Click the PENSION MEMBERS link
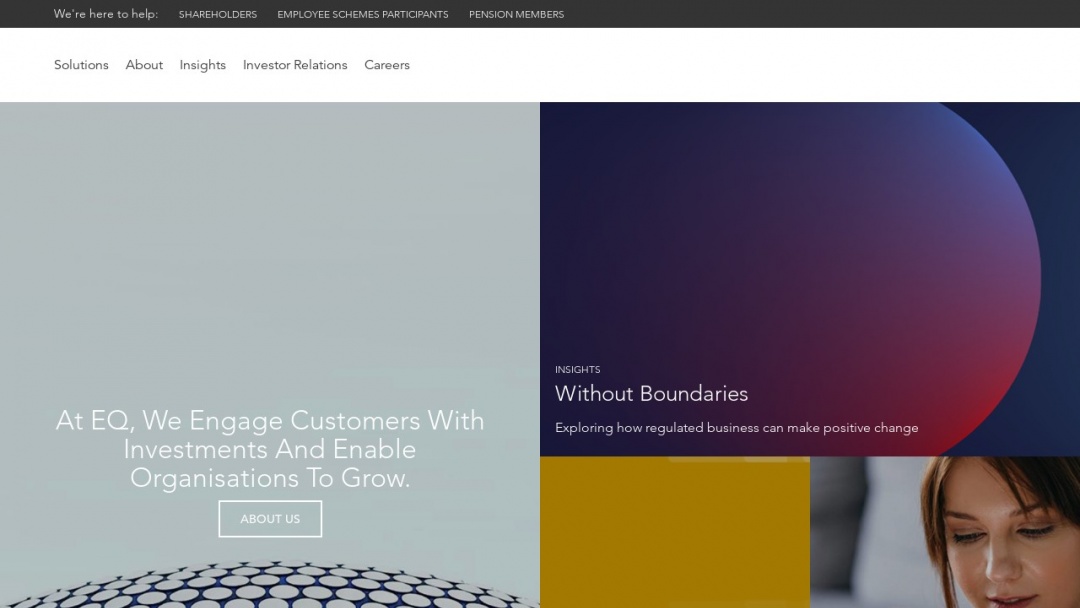1080x608 pixels. [516, 14]
